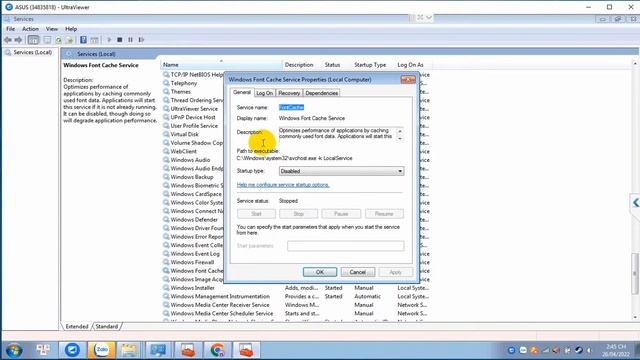Click OK in the properties dialog
The height and width of the screenshot is (360, 640).
[320, 272]
